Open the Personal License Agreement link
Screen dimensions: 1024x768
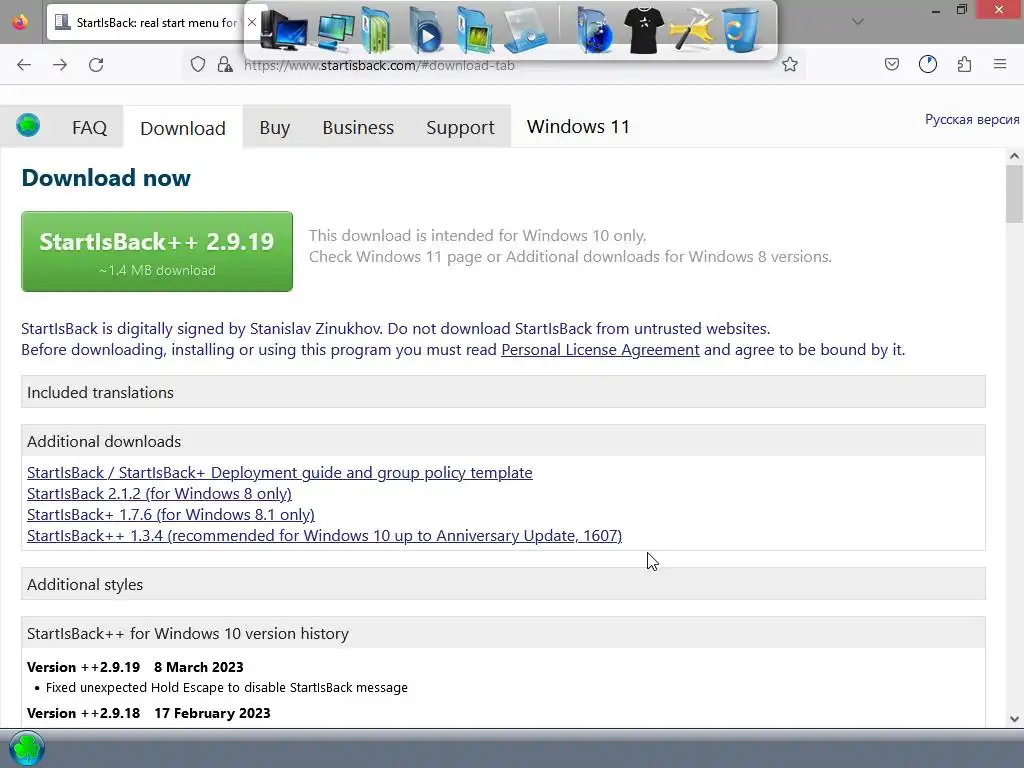click(600, 350)
